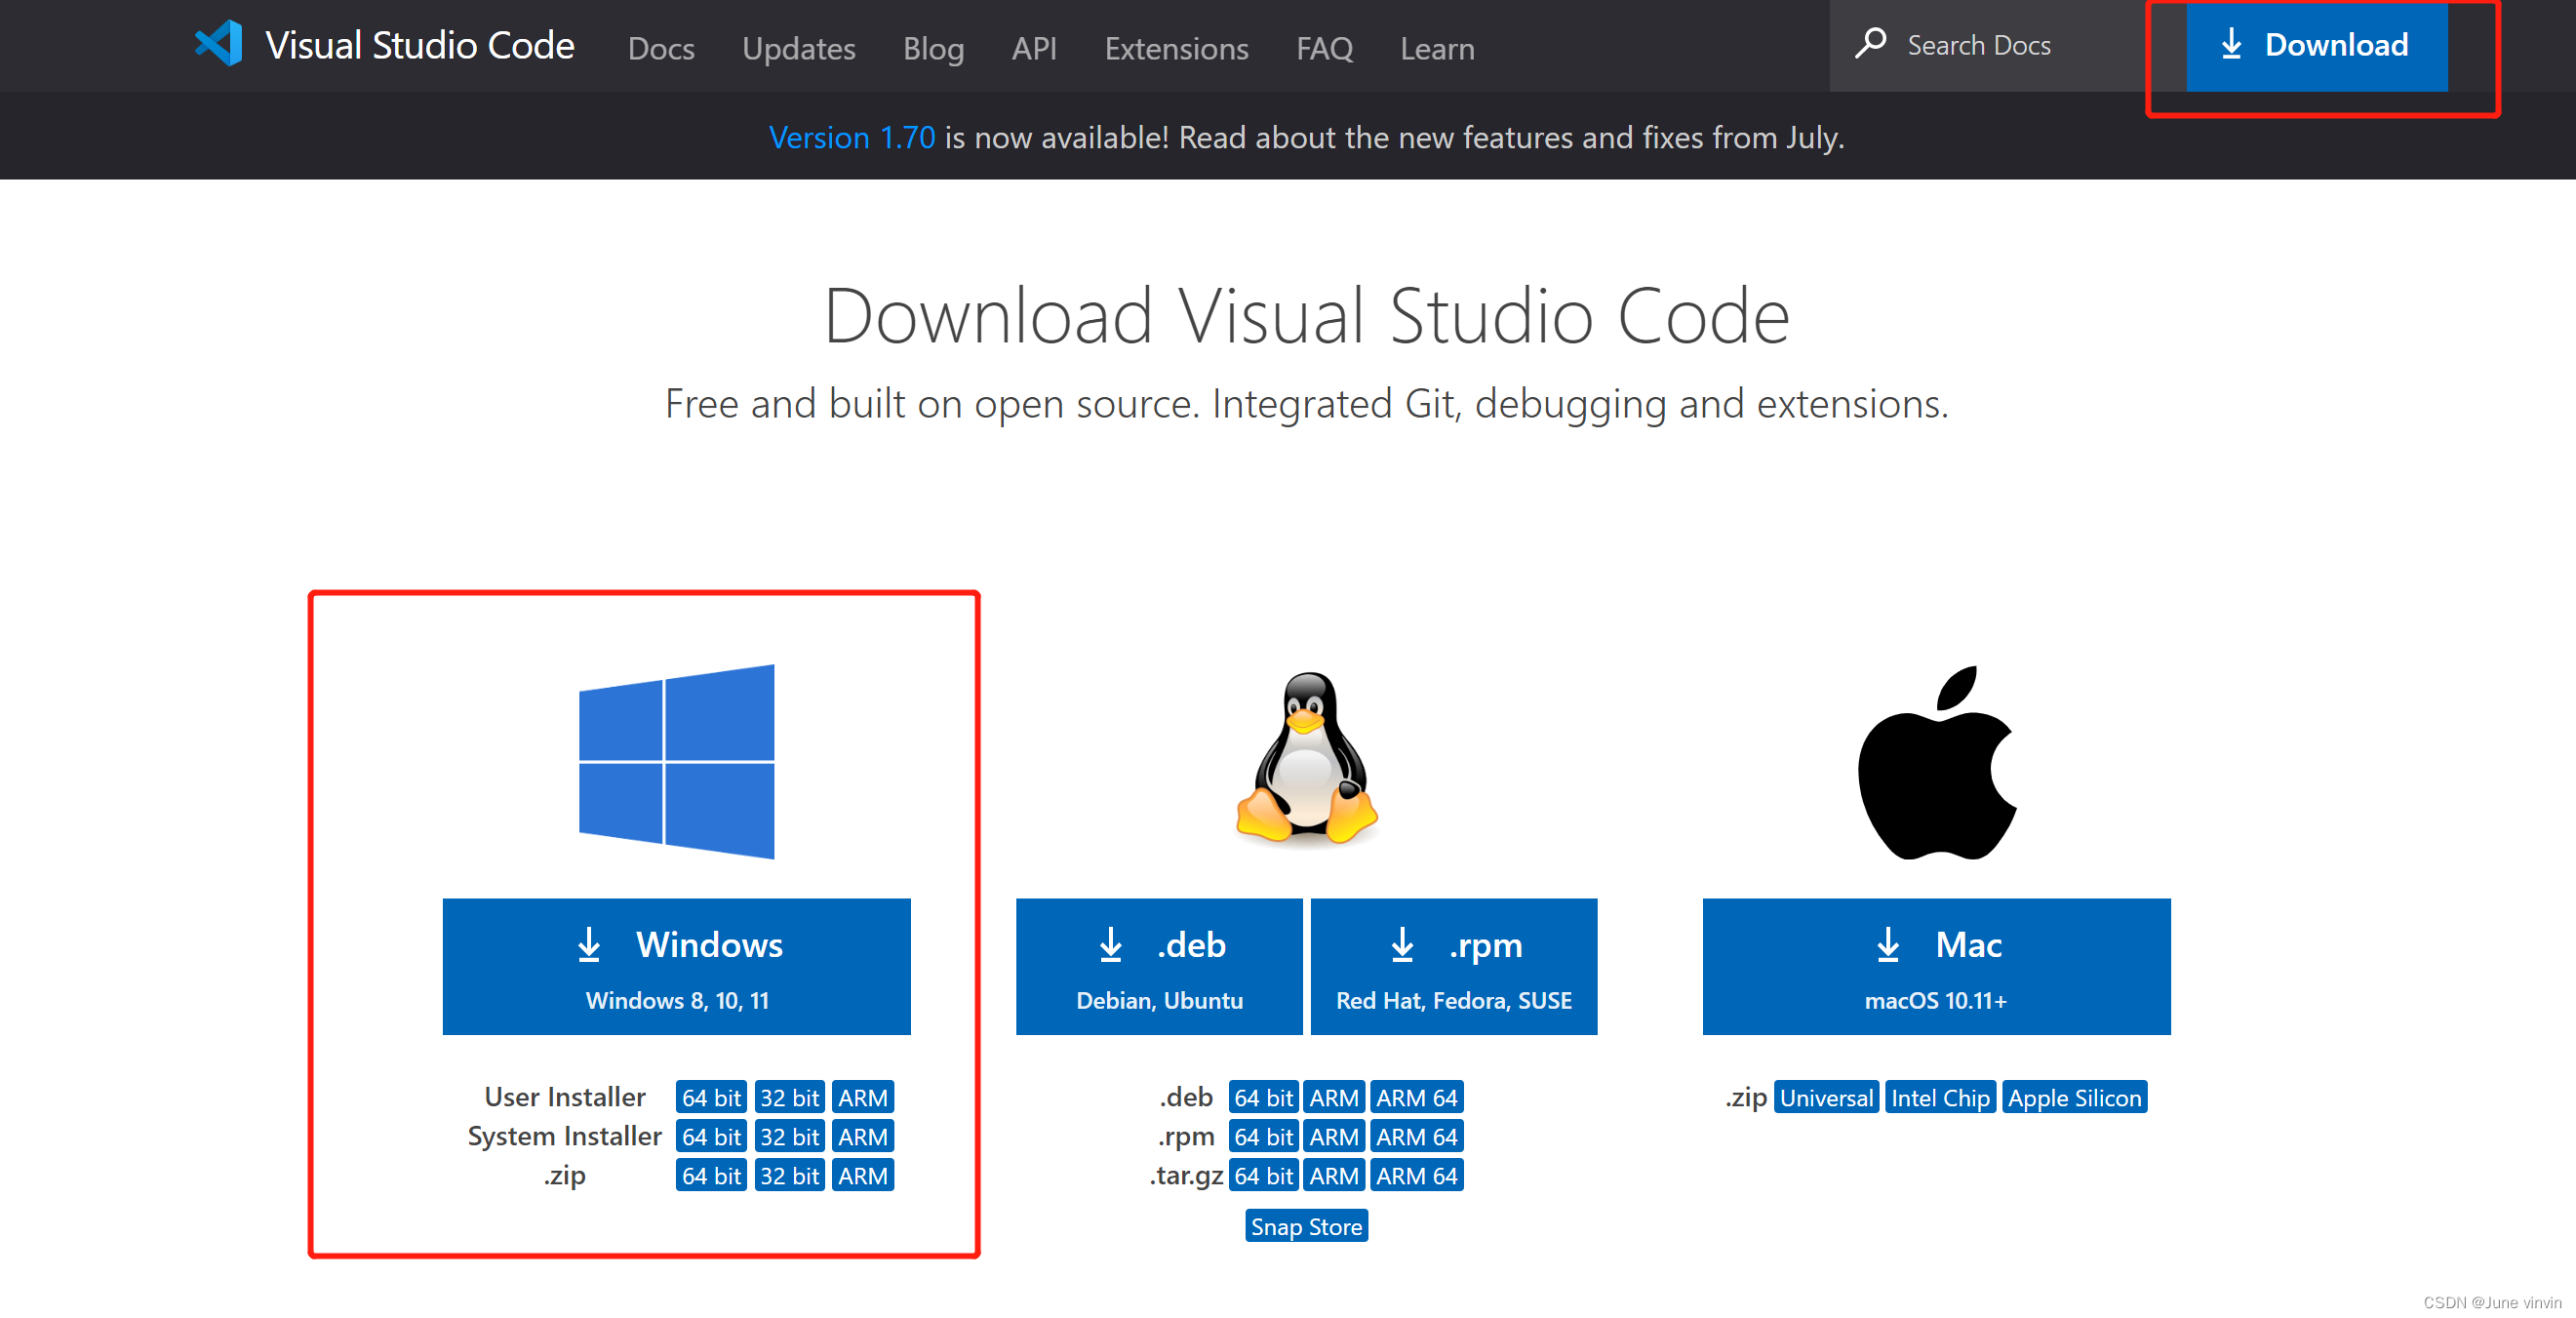Download Mac .zip Apple Silicon build
Image resolution: width=2576 pixels, height=1318 pixels.
tap(2074, 1097)
